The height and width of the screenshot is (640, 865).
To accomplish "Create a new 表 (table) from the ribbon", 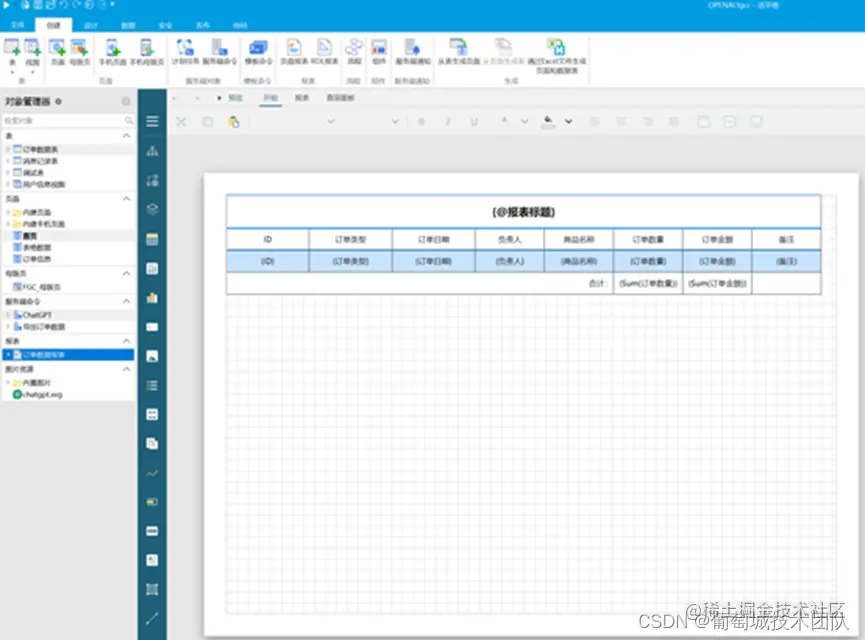I will click(12, 54).
